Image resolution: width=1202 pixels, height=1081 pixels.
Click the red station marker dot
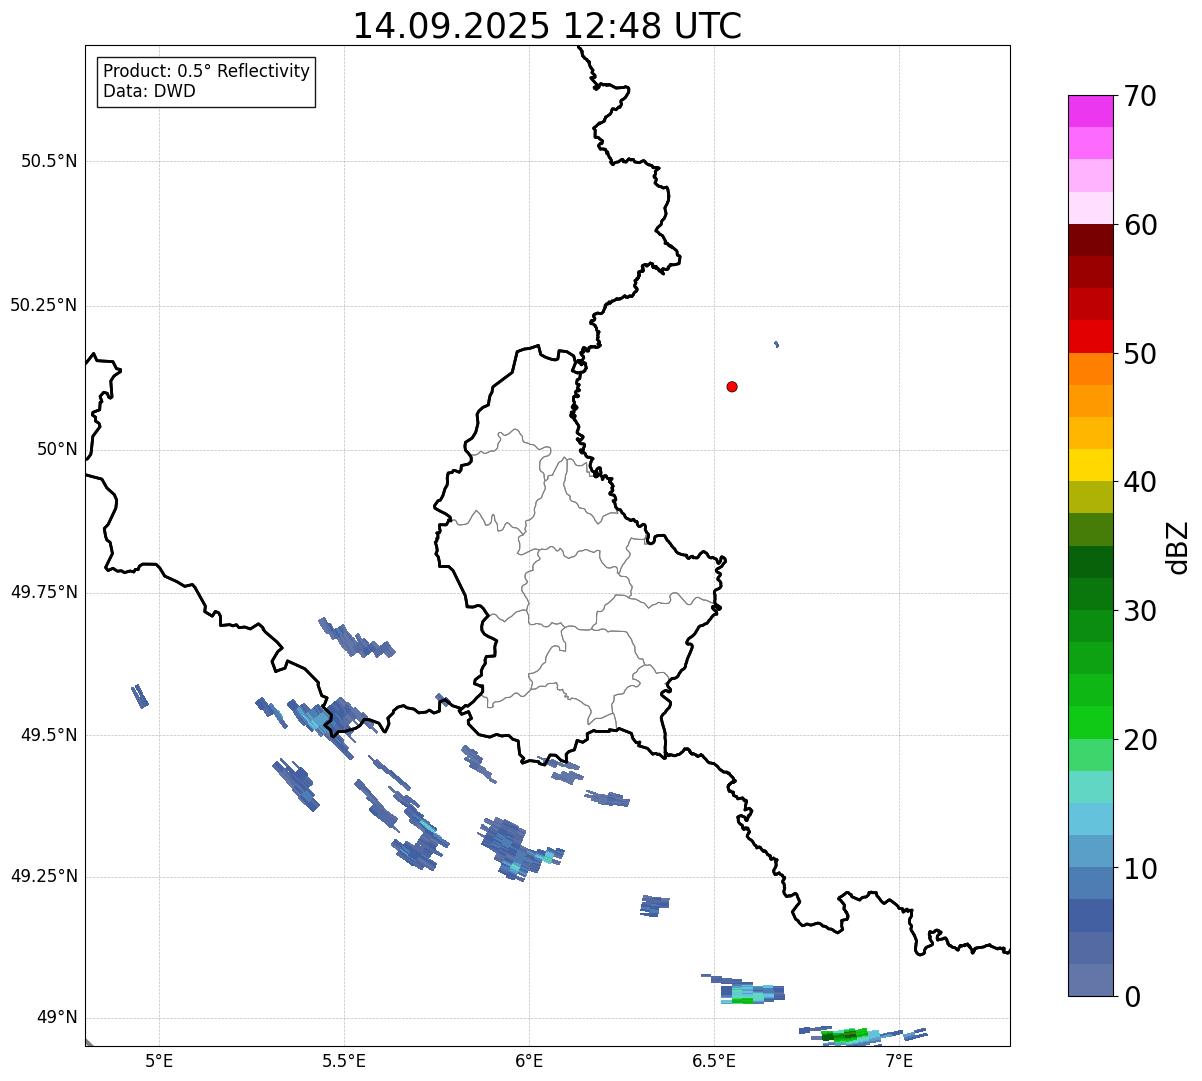coord(732,386)
